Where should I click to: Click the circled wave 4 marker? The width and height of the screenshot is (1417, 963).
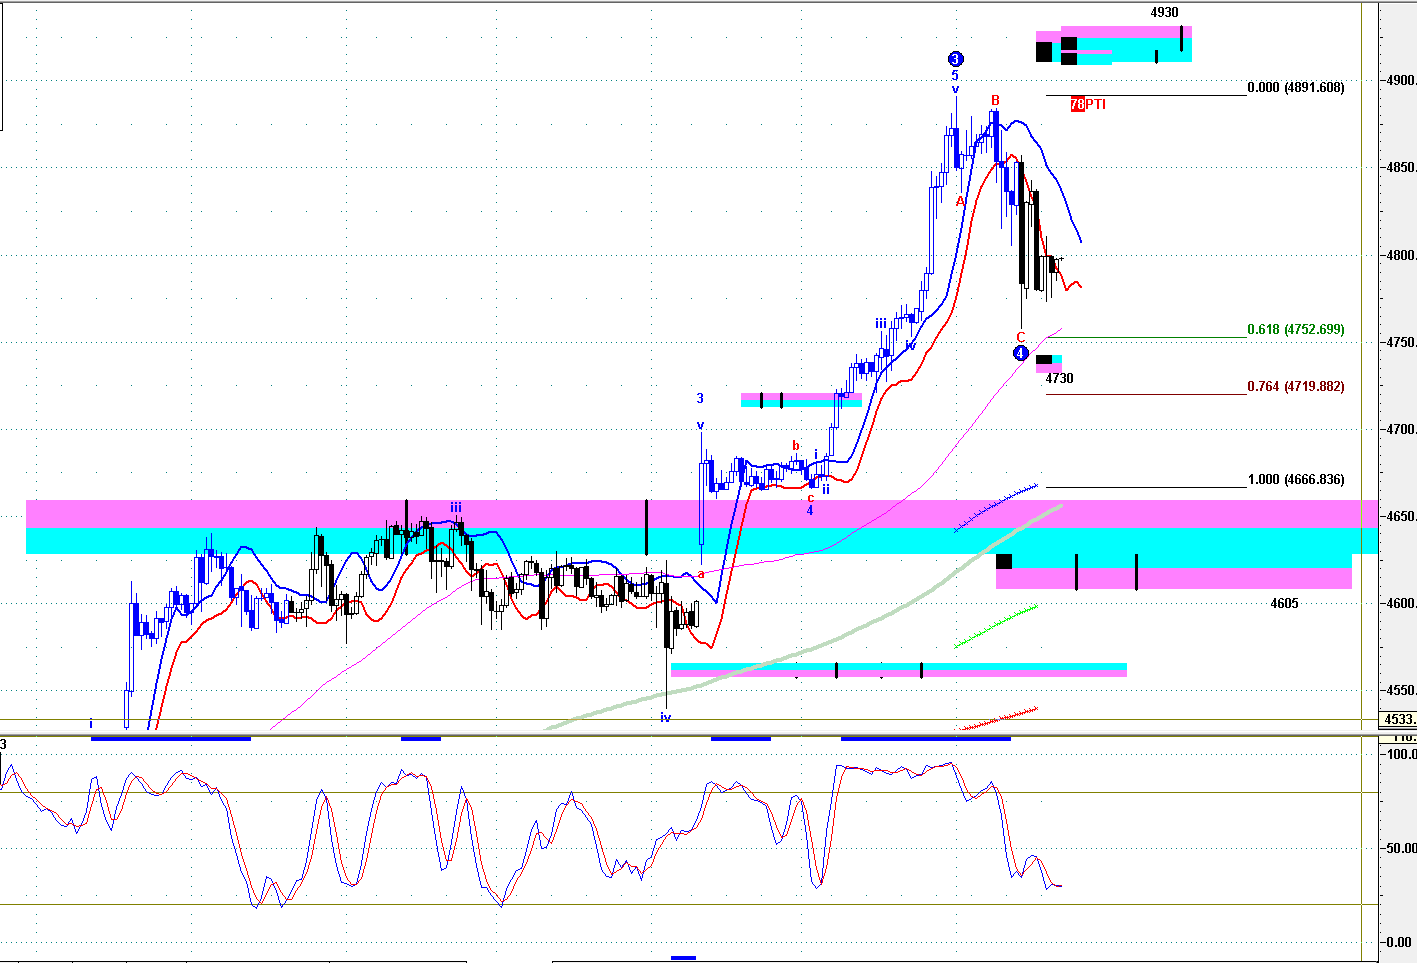point(1020,353)
